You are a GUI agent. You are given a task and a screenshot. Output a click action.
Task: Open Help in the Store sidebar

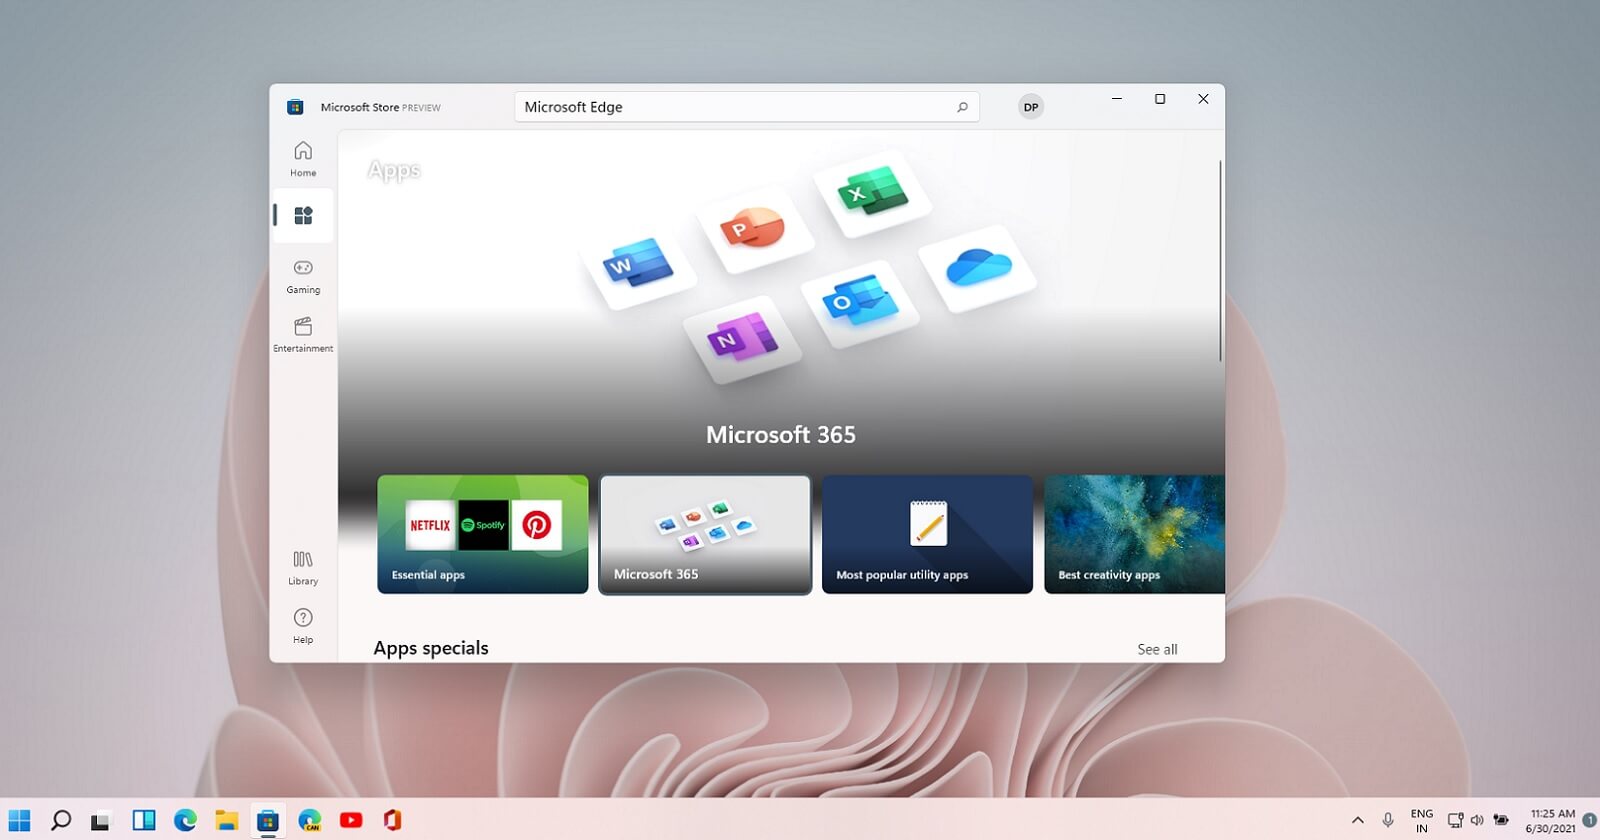click(303, 625)
